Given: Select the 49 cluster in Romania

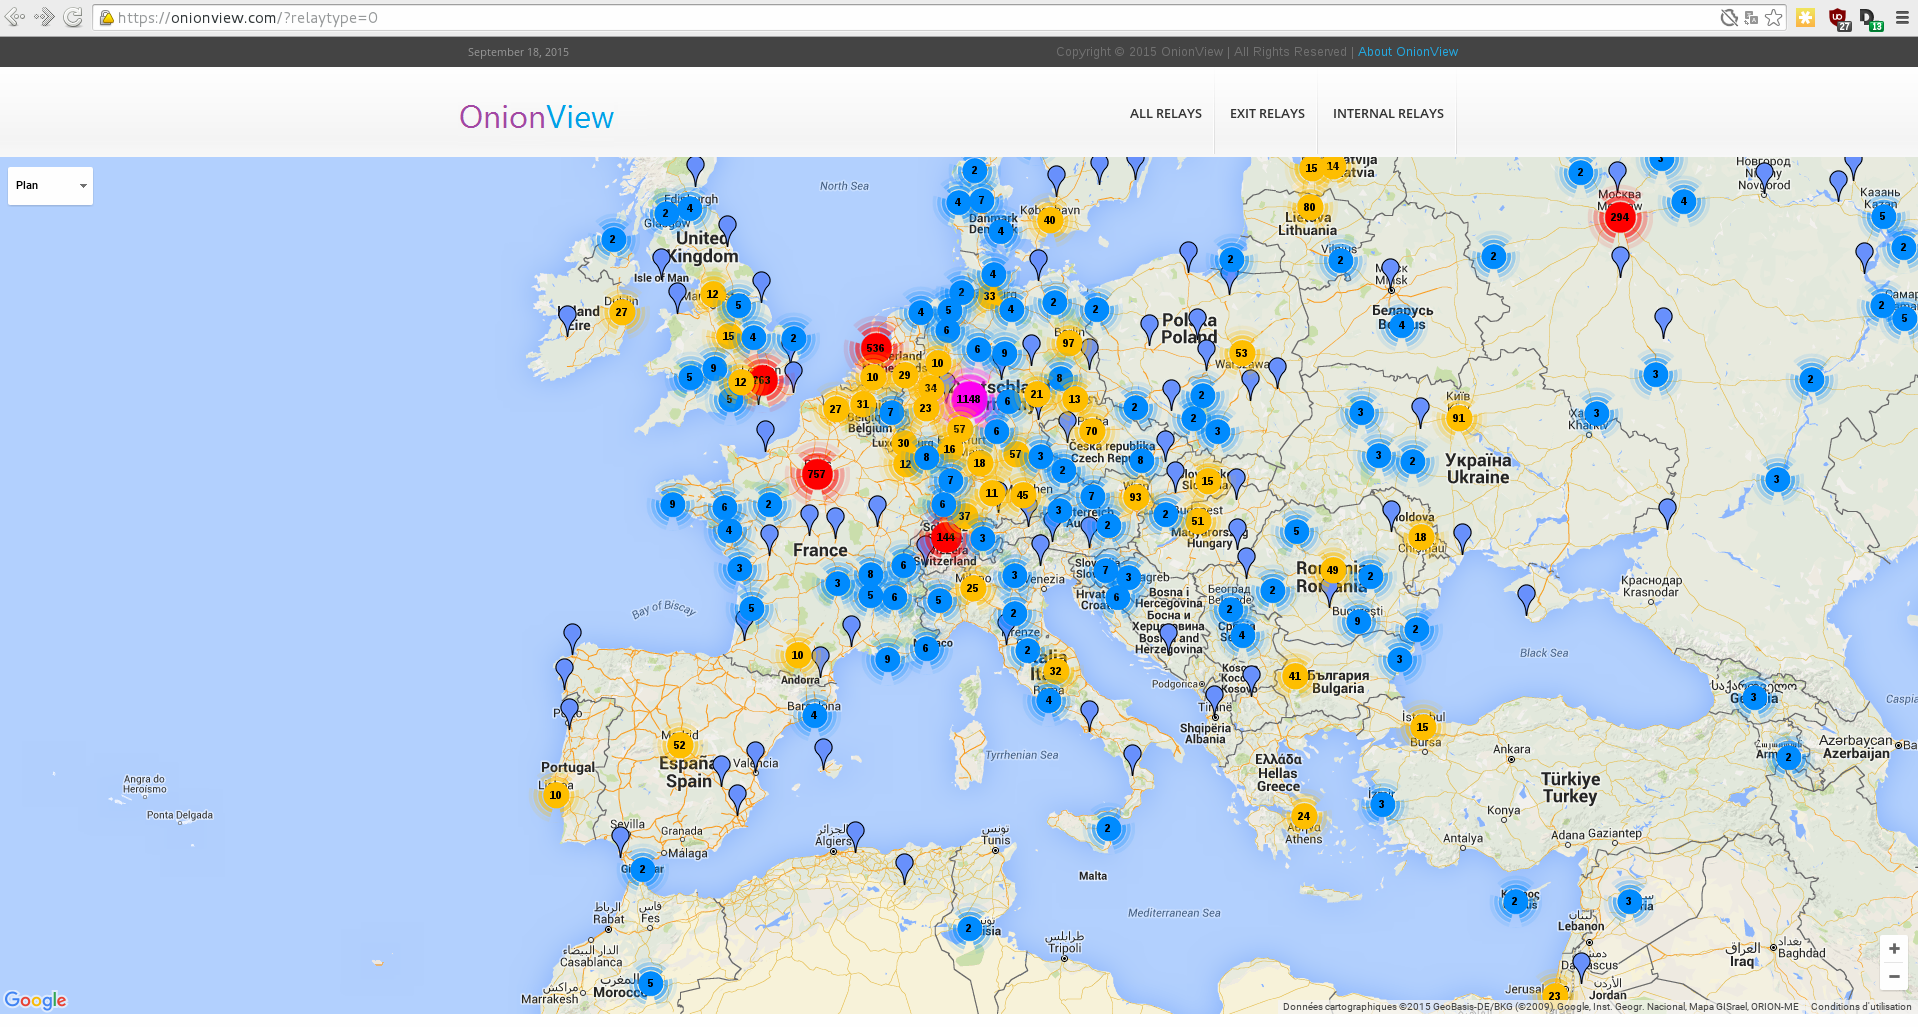Looking at the screenshot, I should [x=1332, y=570].
